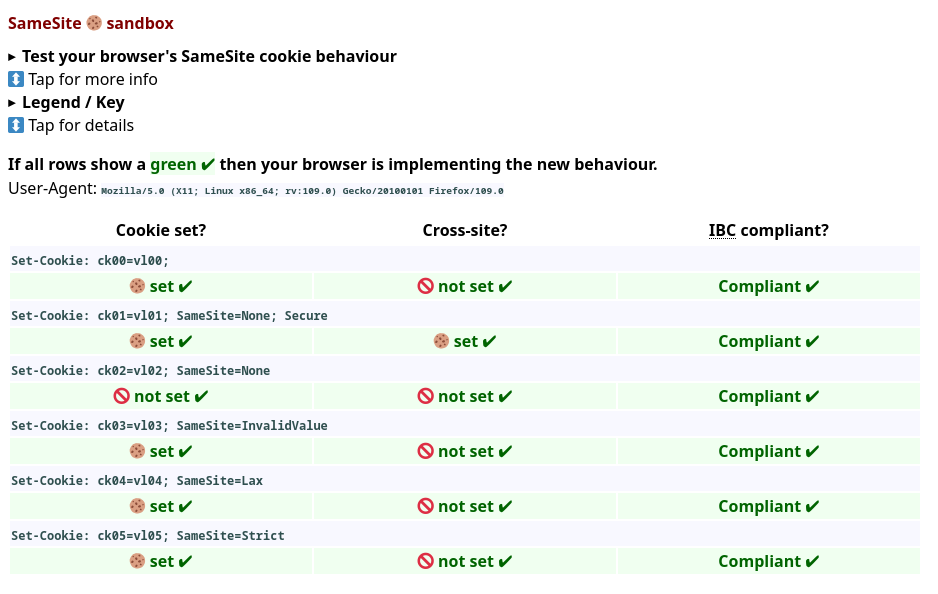Click the prohibition icon in the ck02 'not set' cell
Image resolution: width=938 pixels, height=594 pixels.
[121, 395]
